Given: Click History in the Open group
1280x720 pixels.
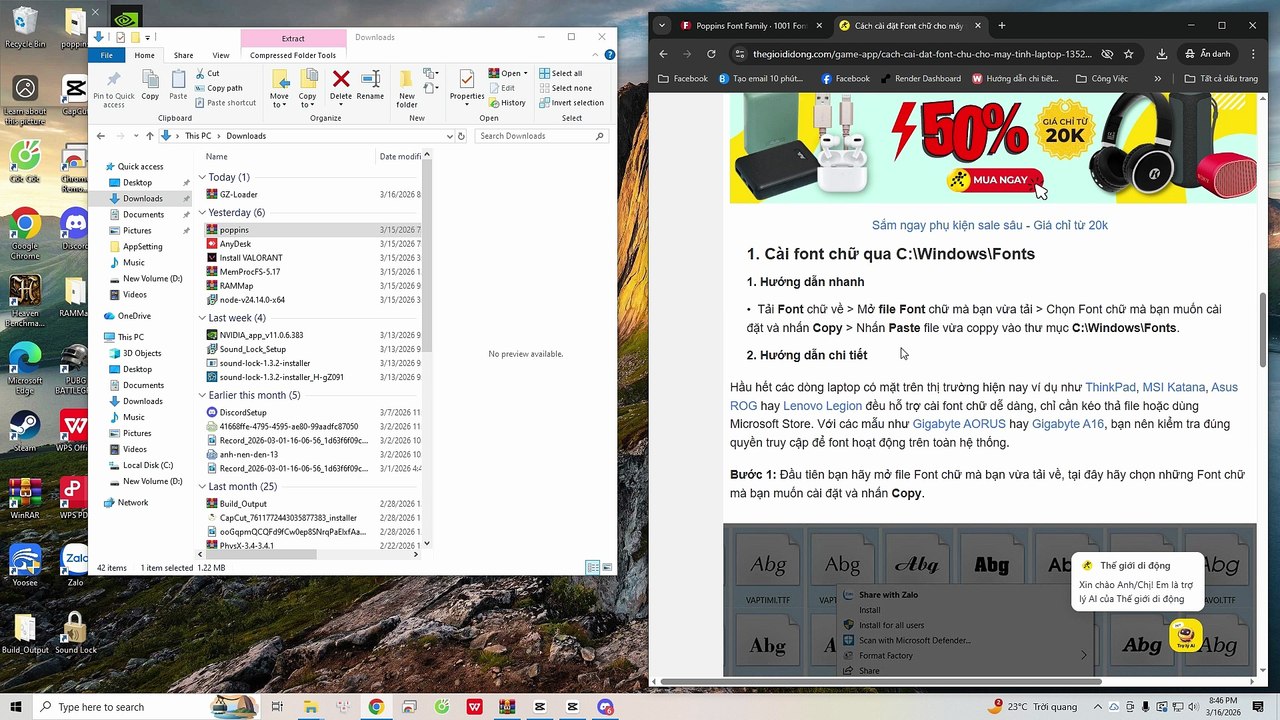Looking at the screenshot, I should coord(507,103).
